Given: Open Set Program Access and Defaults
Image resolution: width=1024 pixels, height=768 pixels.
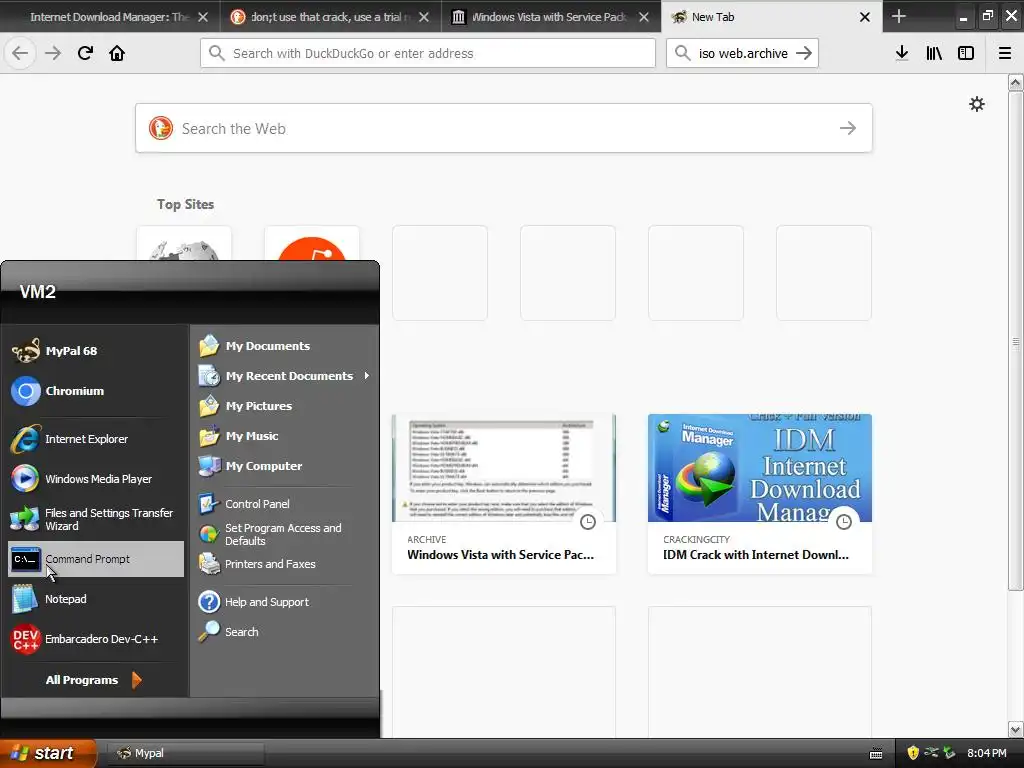Looking at the screenshot, I should pos(284,534).
